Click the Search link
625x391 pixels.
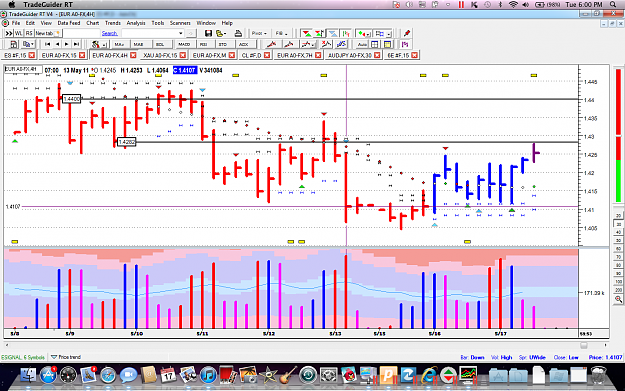[x=110, y=33]
